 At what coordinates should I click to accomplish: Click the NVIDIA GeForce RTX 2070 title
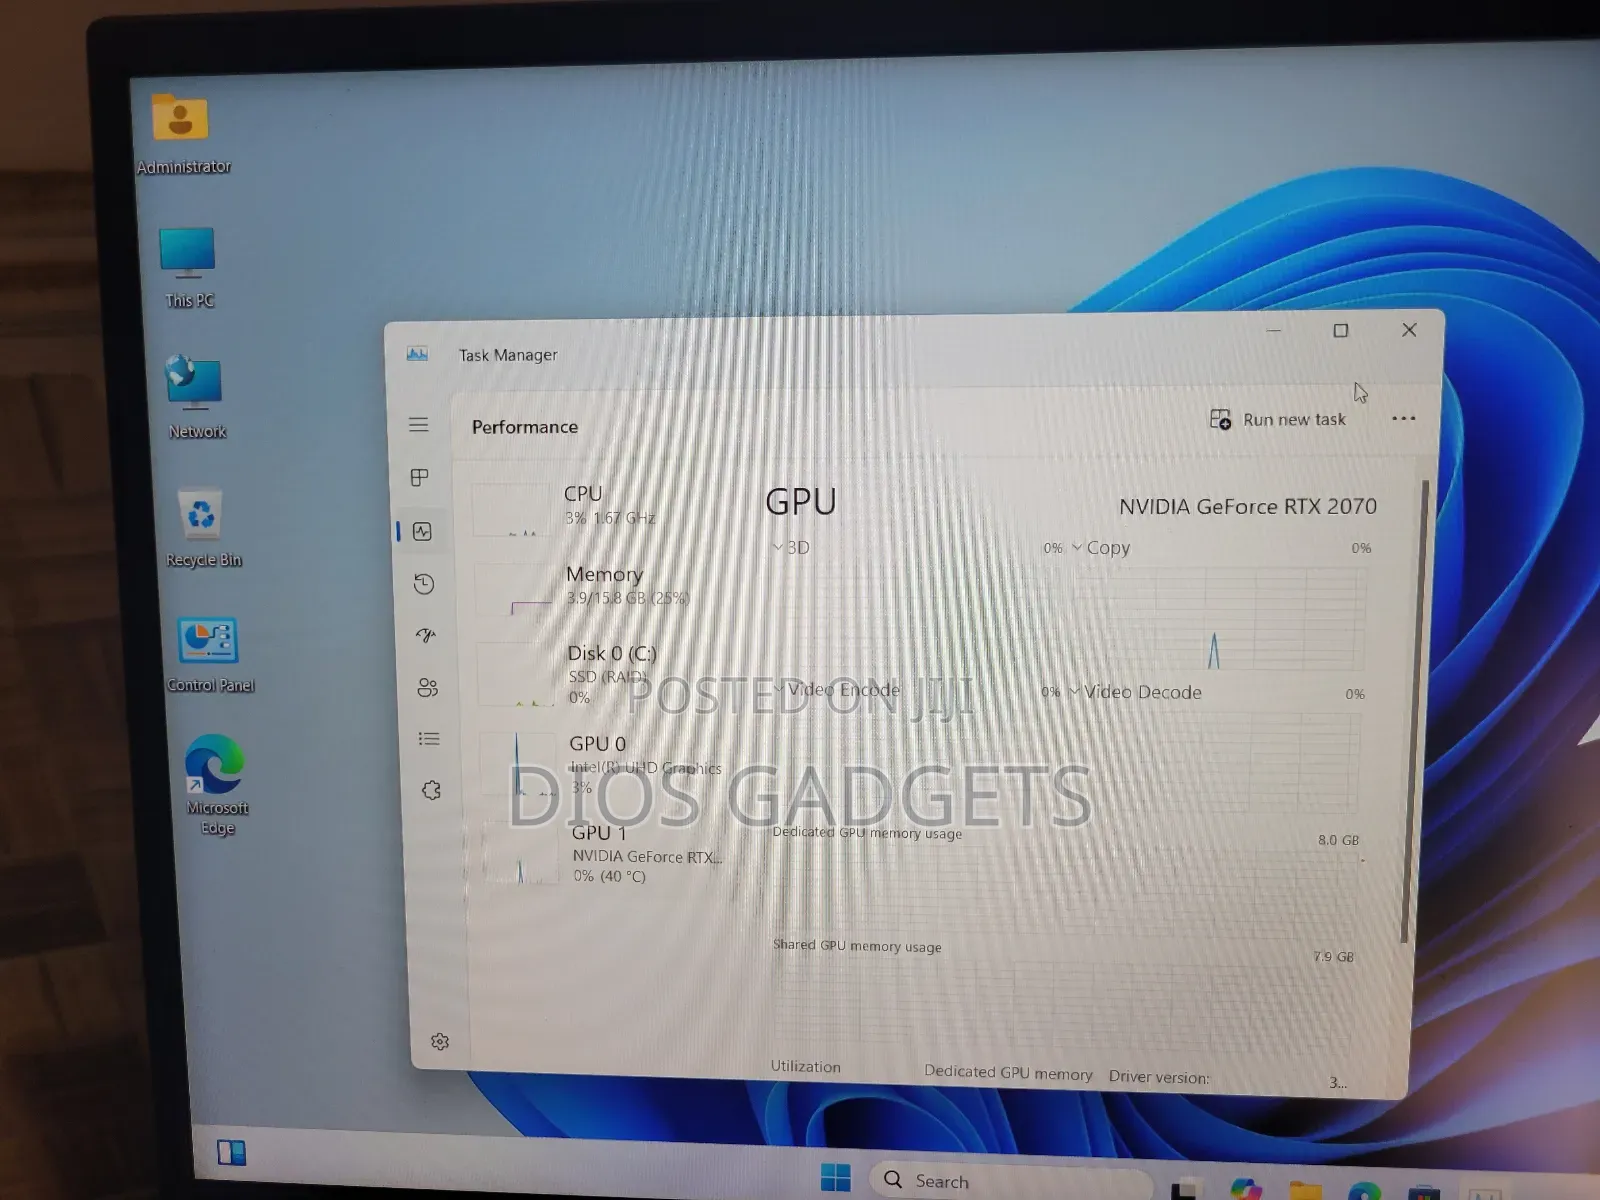(x=1247, y=507)
